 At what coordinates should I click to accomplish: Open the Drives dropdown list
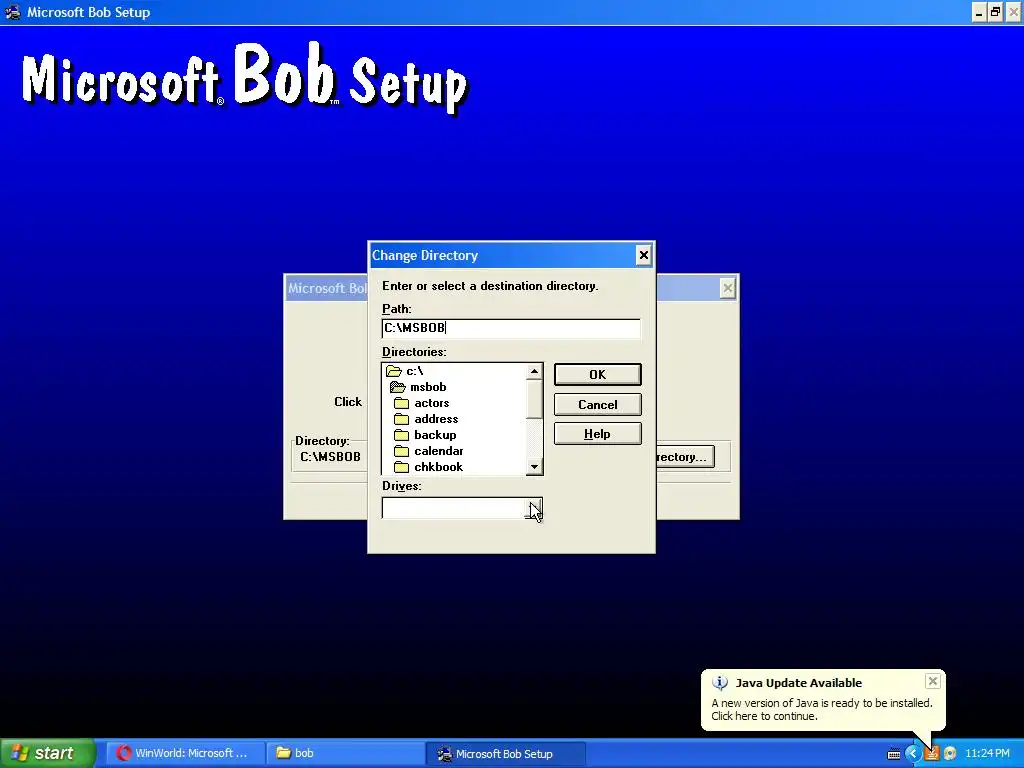point(534,508)
